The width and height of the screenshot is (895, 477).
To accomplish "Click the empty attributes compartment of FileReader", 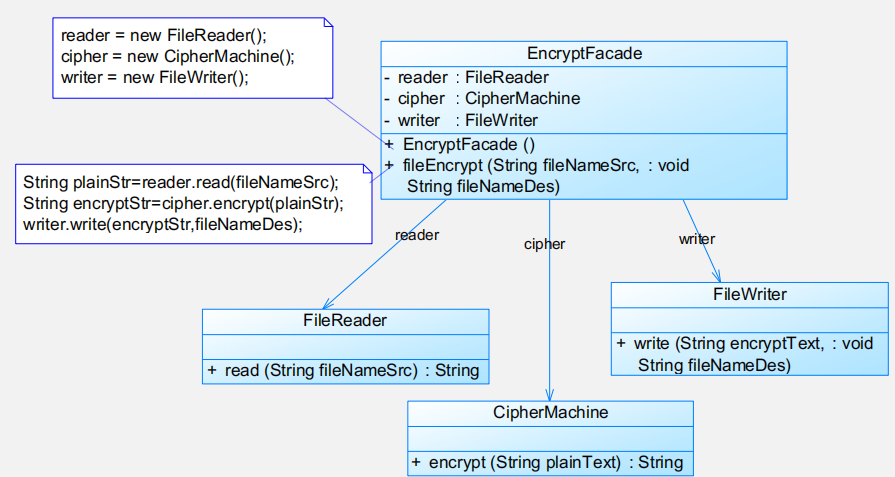I will coord(345,347).
